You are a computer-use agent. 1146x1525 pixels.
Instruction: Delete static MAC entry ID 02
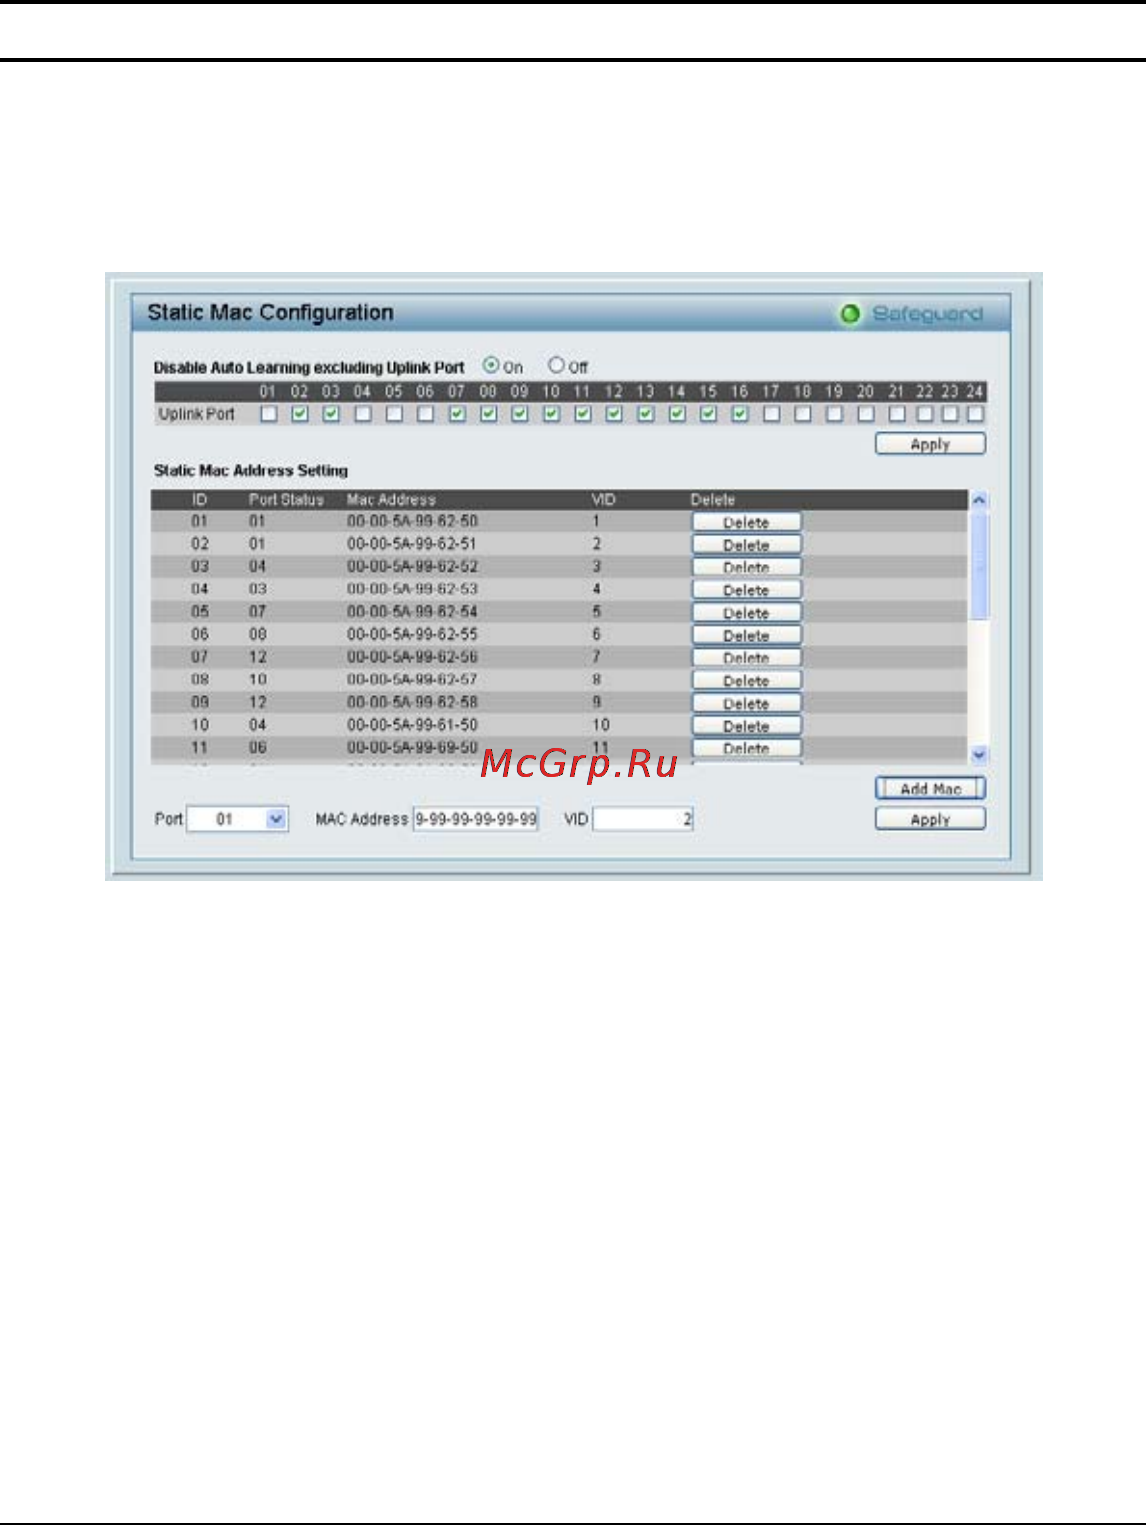click(746, 545)
